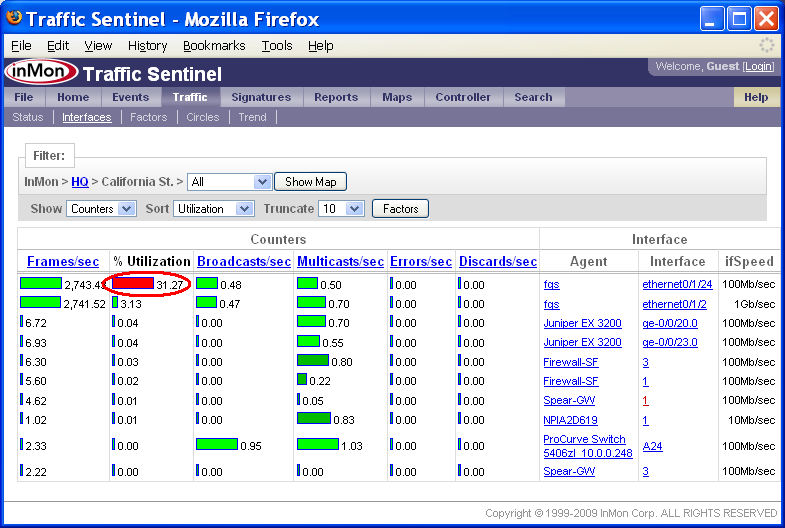Click the green 2,741.52 frames/sec bar

coord(41,302)
